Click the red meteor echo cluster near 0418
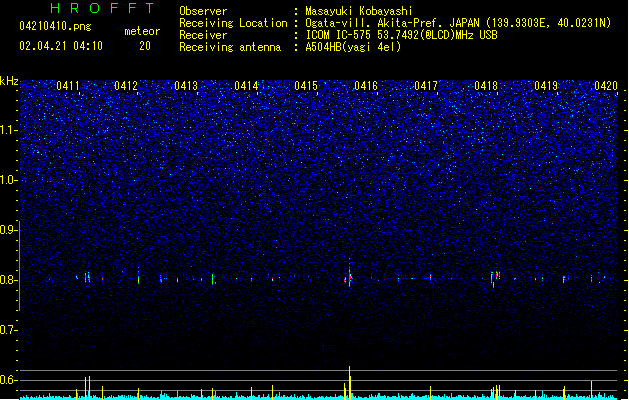Viewport: 629px width, 400px height. click(x=496, y=277)
